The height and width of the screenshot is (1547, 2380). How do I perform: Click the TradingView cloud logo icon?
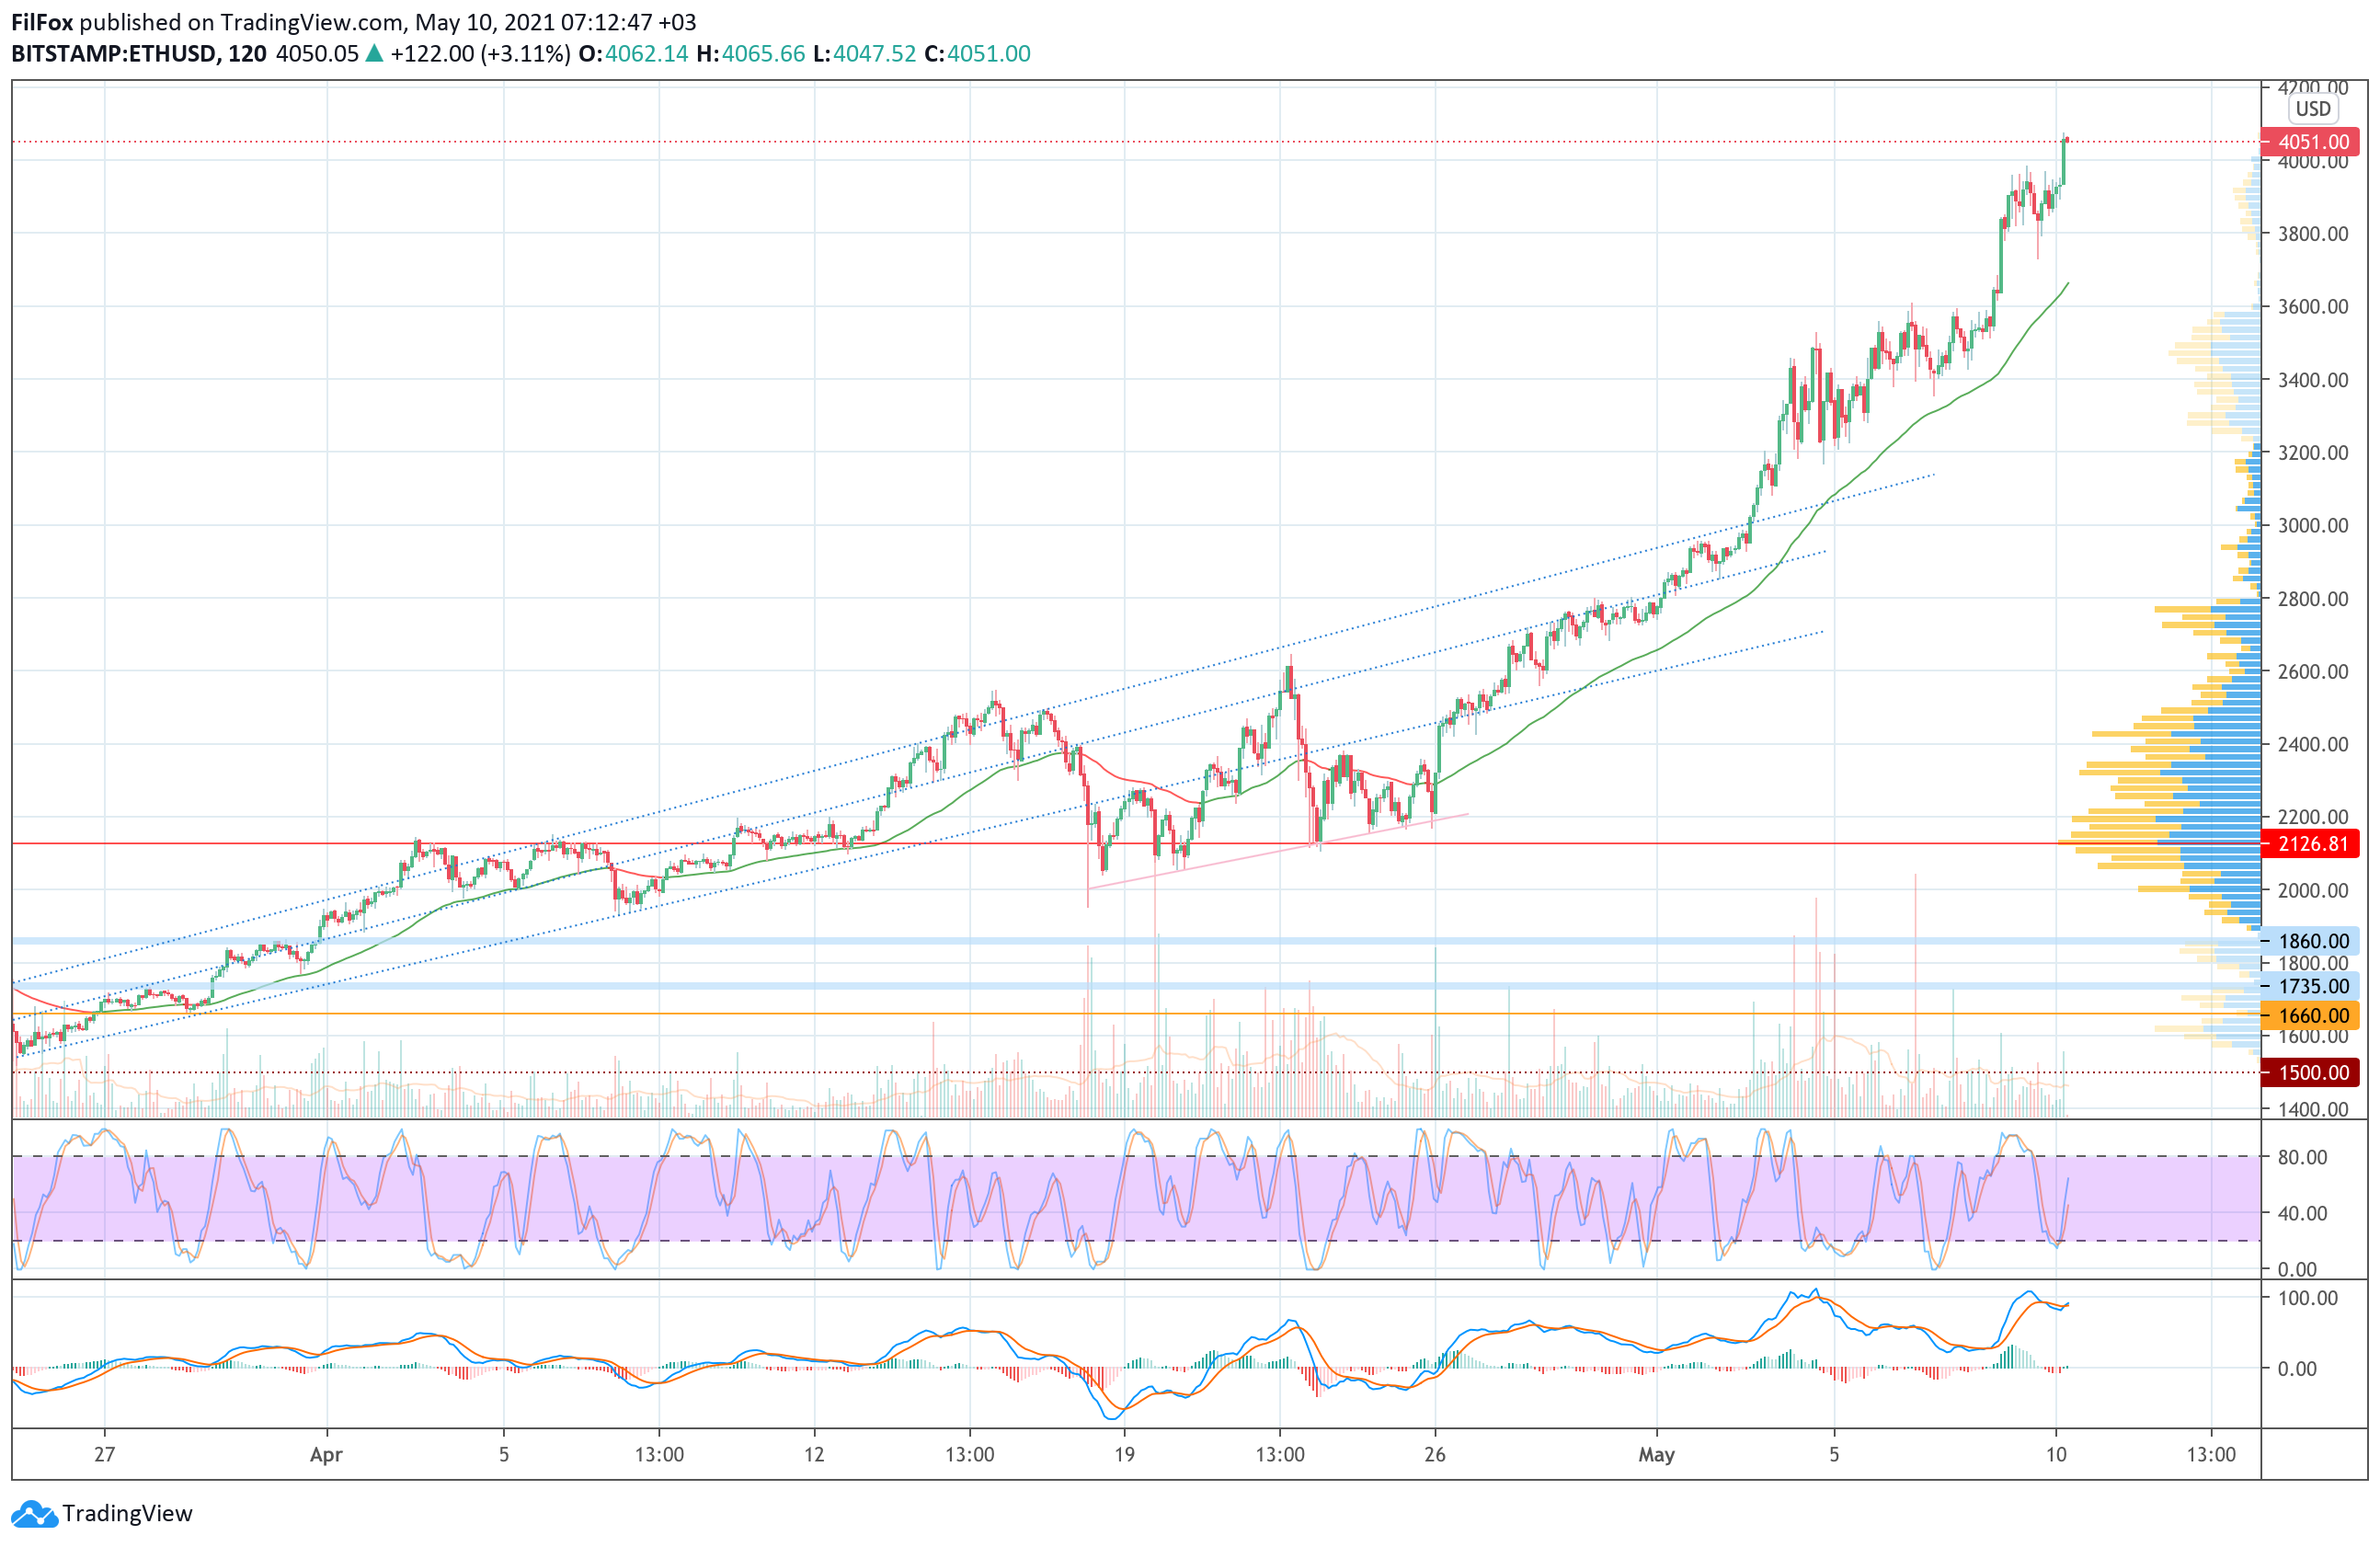pos(34,1514)
